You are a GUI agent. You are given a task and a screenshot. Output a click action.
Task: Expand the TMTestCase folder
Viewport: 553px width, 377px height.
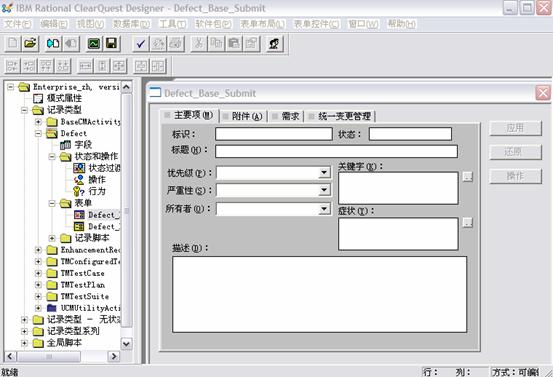38,273
